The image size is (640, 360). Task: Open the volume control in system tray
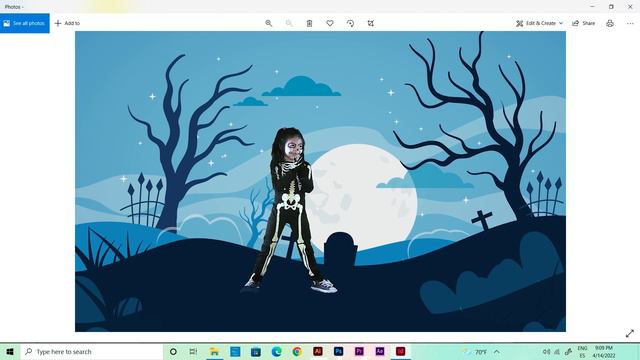click(547, 351)
